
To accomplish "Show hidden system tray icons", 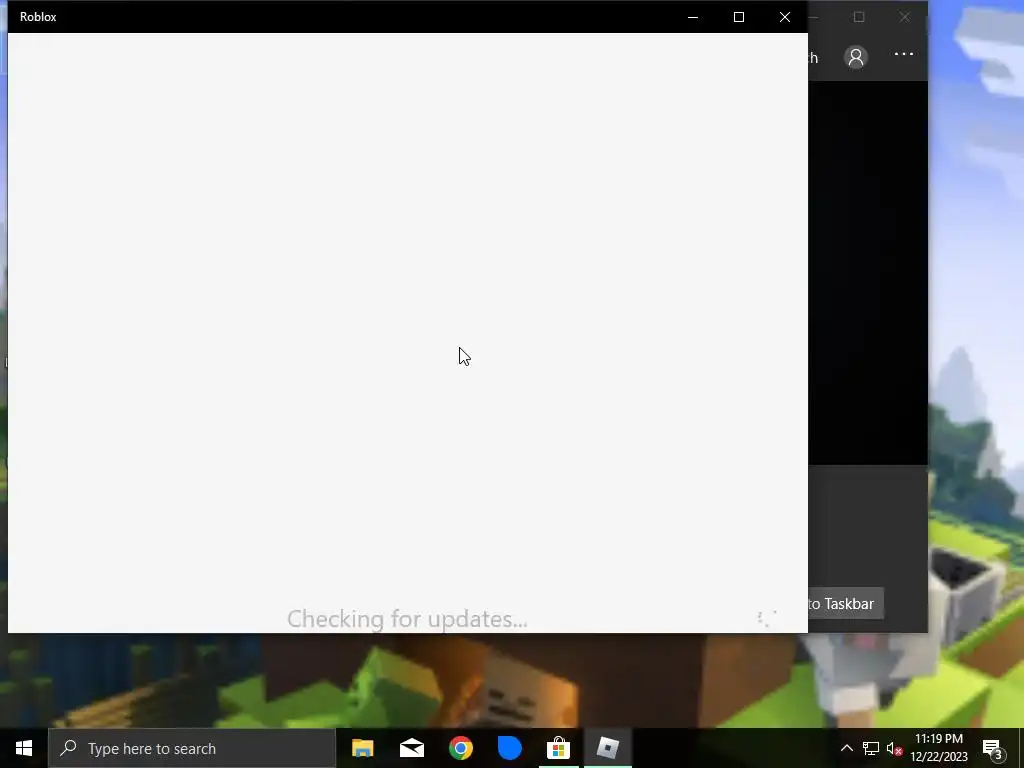I will [846, 748].
